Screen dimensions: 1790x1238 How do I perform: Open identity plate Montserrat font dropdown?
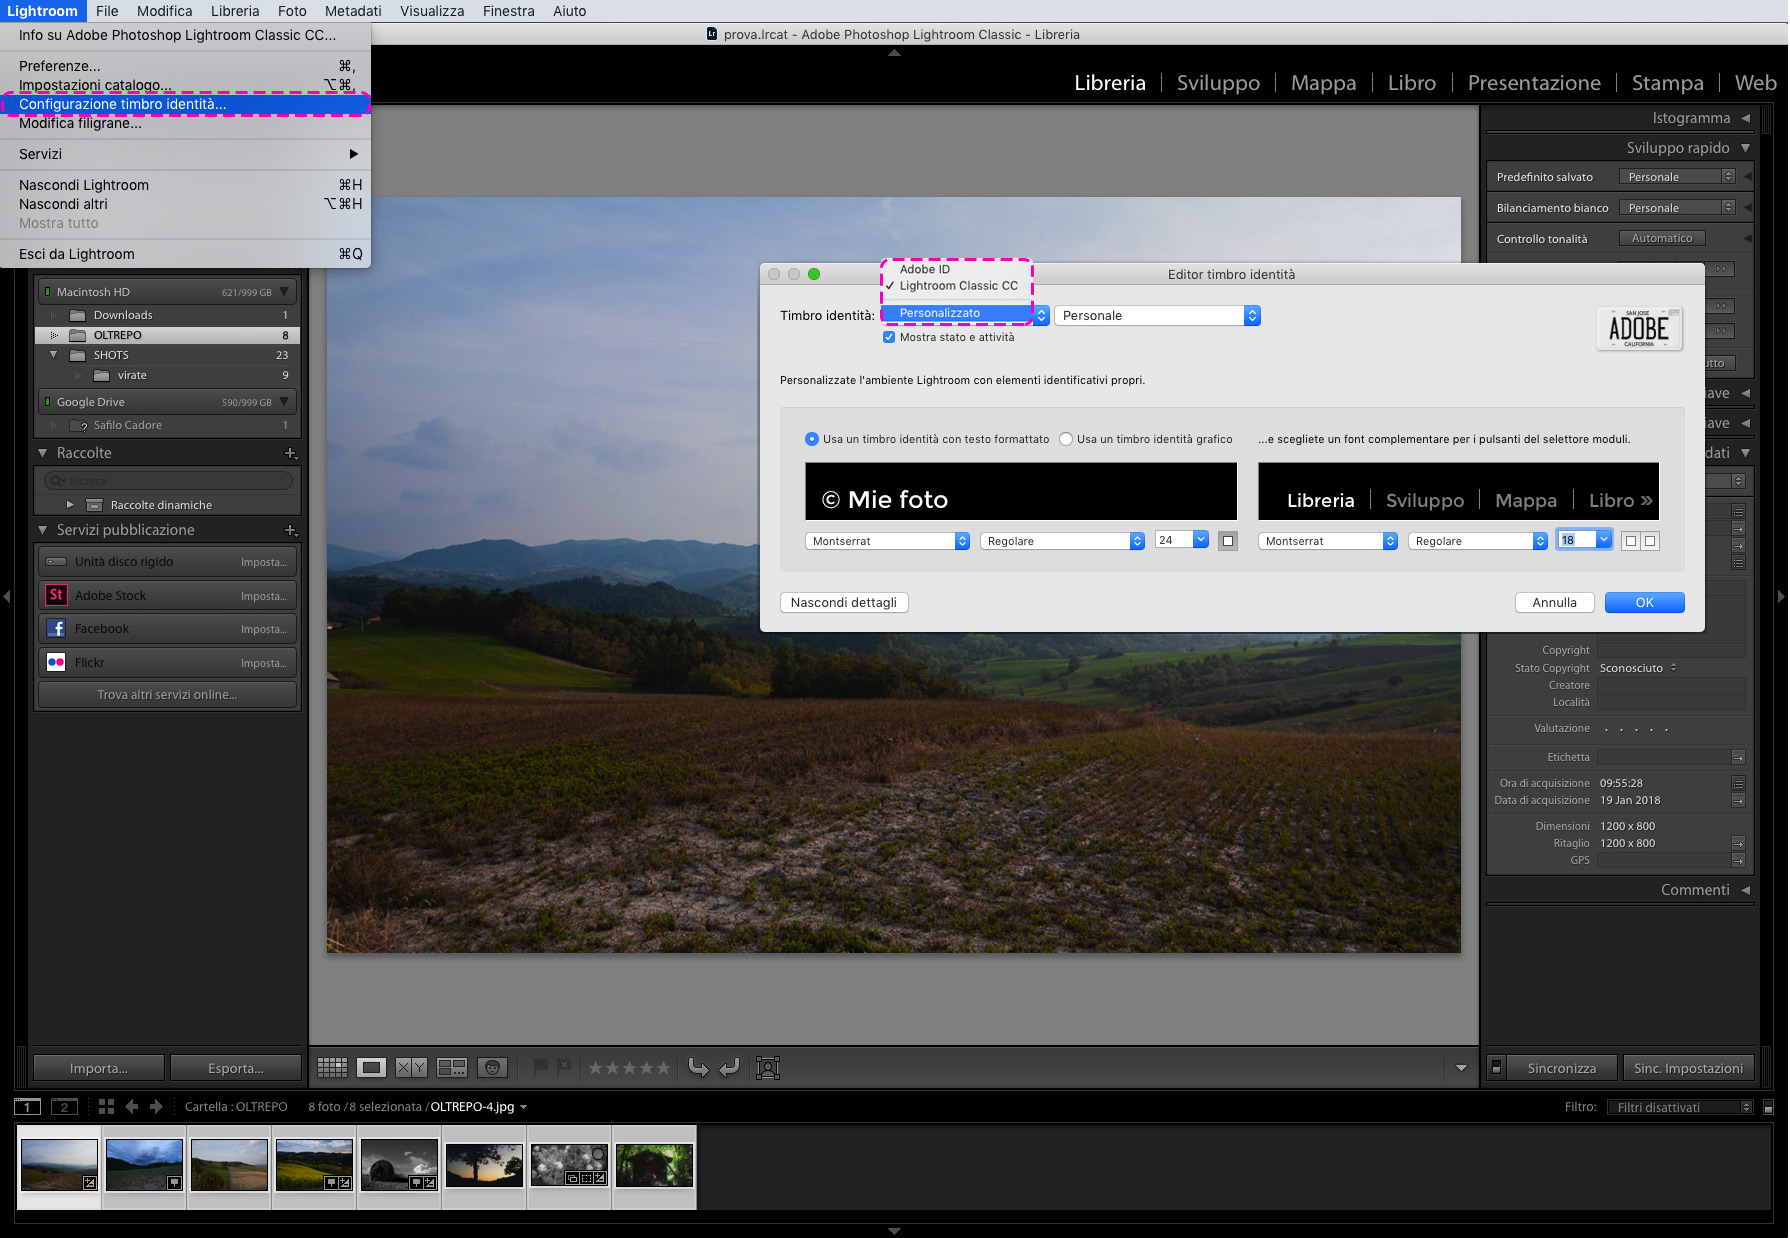pyautogui.click(x=887, y=541)
